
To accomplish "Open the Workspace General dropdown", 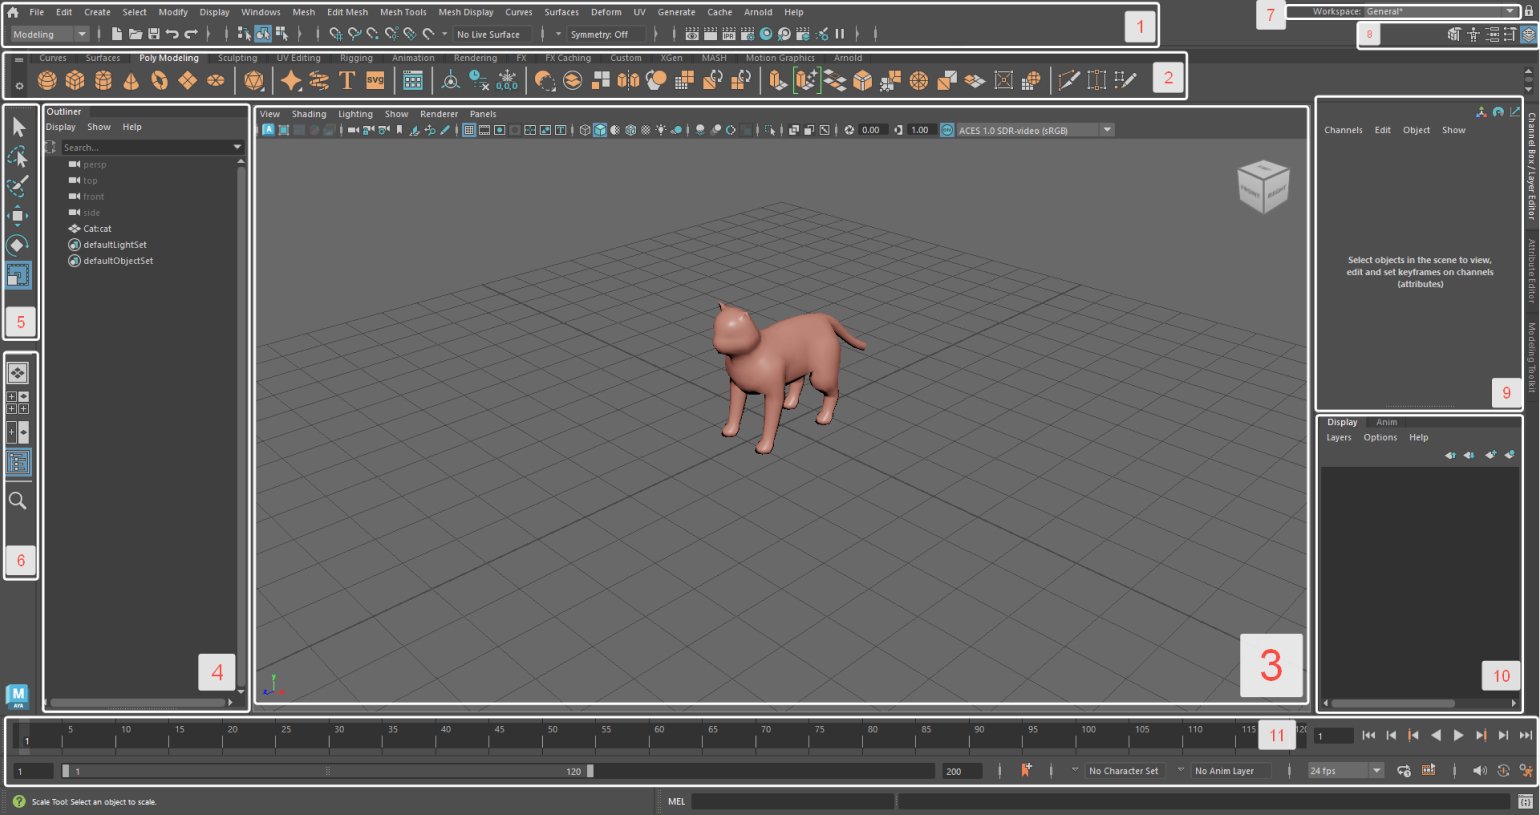I will [1439, 11].
